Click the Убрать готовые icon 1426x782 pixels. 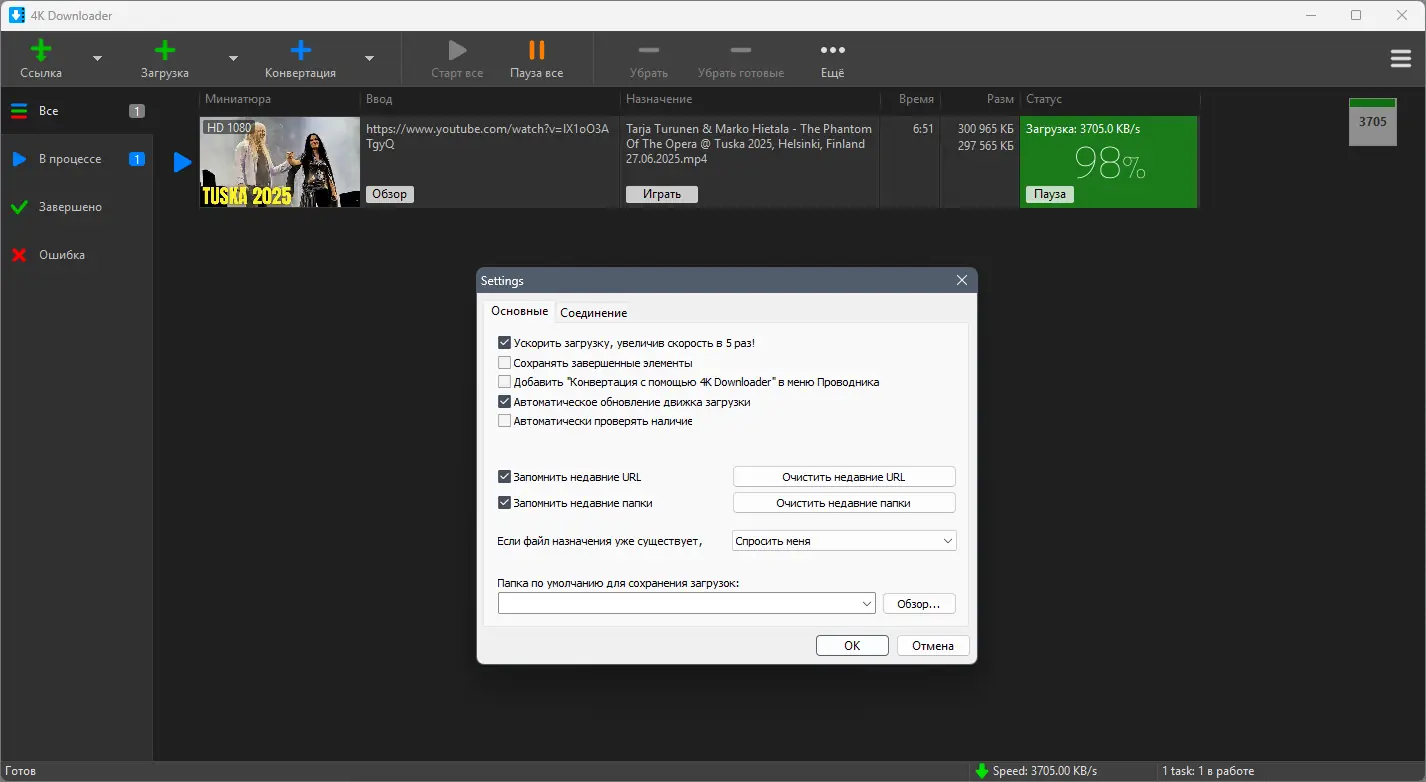pos(741,50)
